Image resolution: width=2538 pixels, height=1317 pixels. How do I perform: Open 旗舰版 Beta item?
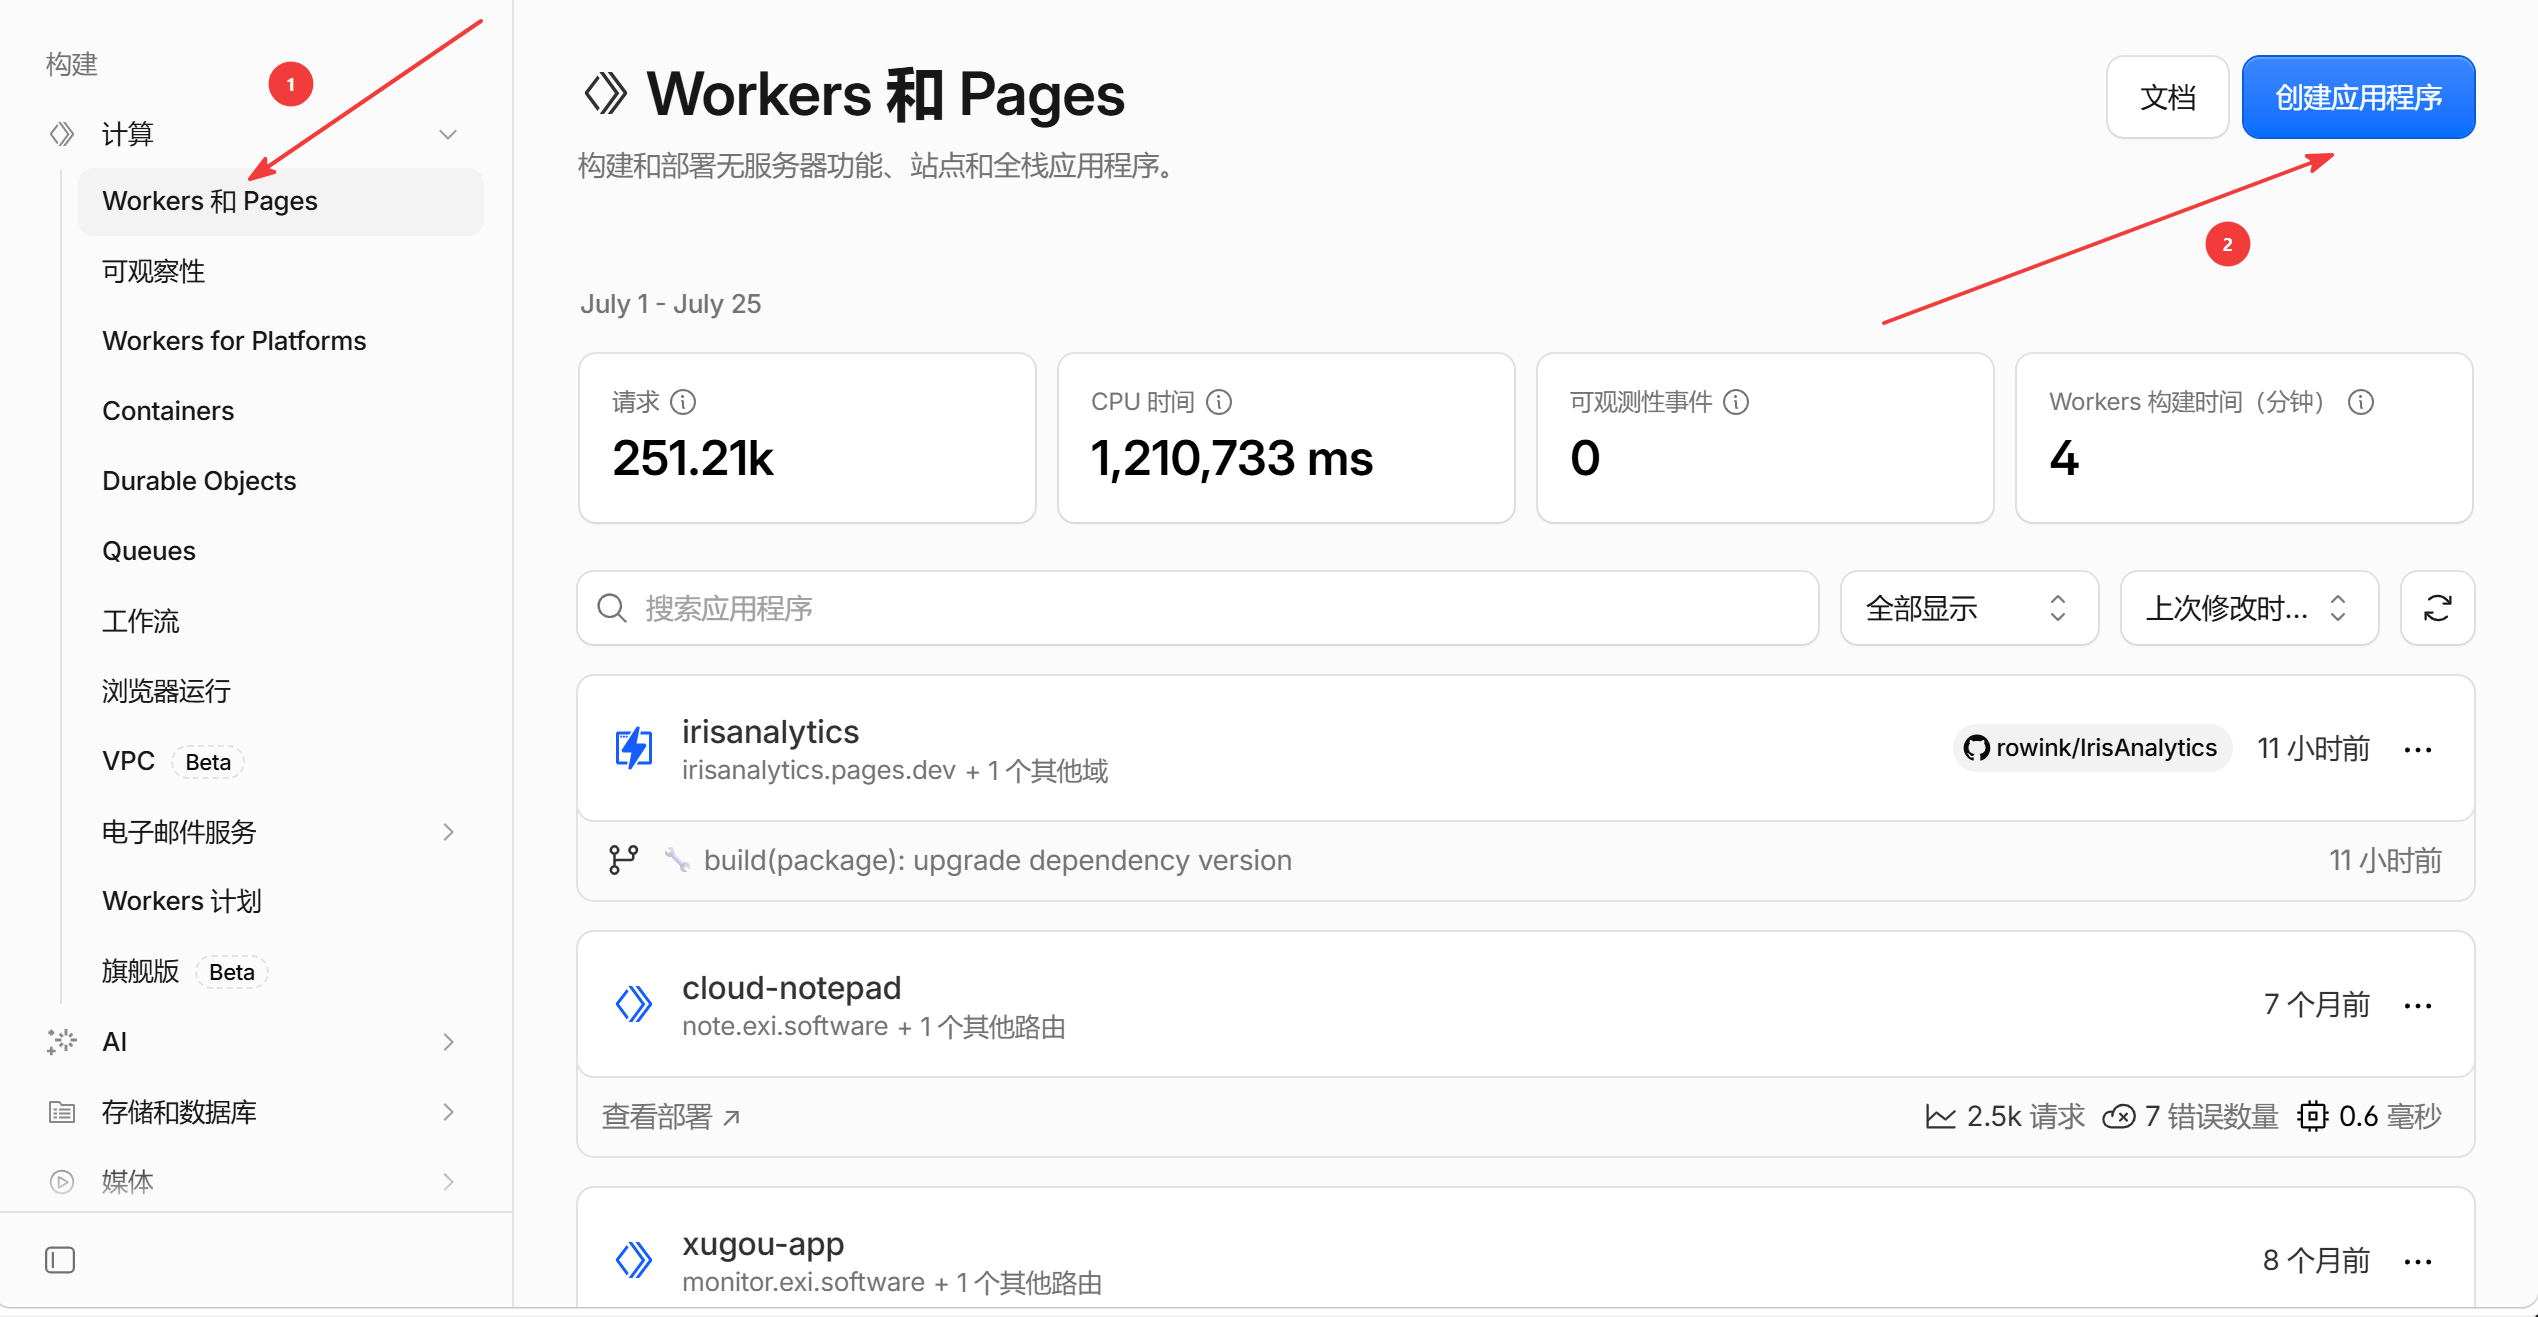point(184,971)
